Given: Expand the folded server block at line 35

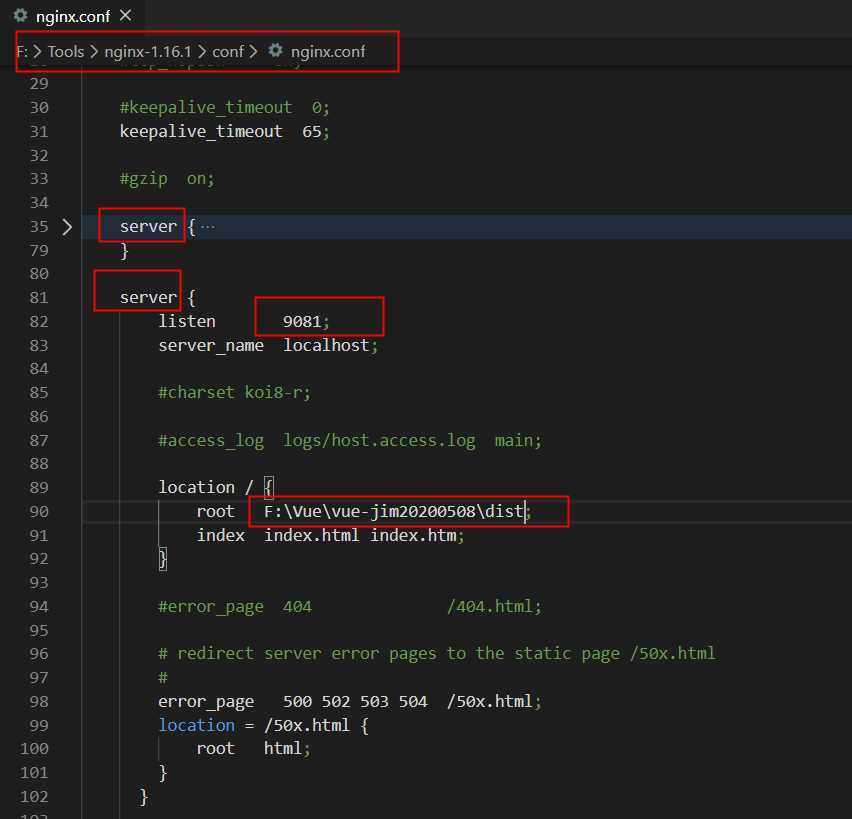Looking at the screenshot, I should 67,227.
